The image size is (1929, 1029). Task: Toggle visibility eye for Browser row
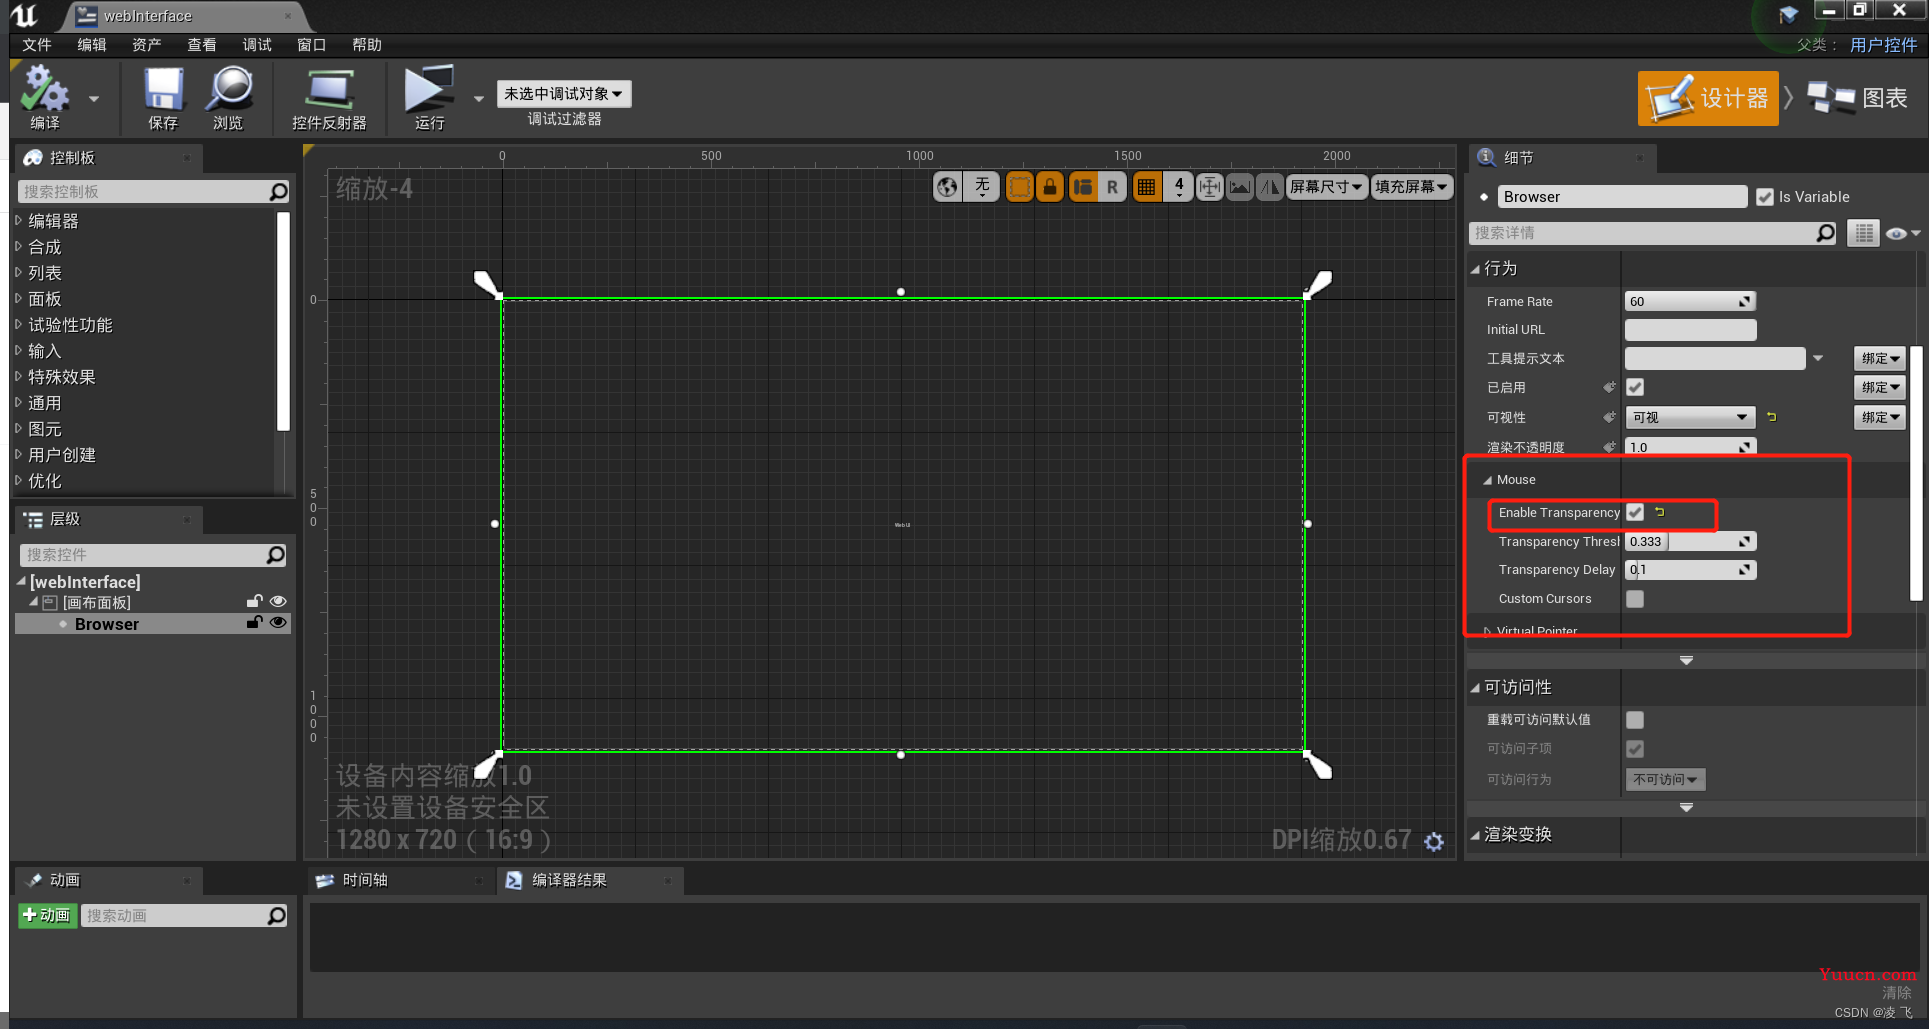[x=278, y=623]
